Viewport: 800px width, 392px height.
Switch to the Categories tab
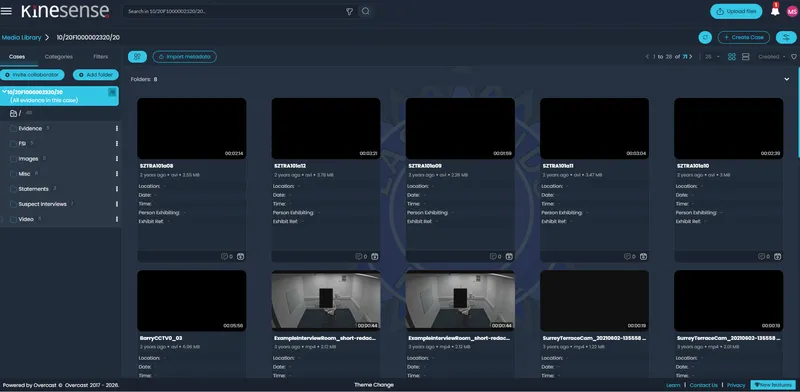[x=59, y=57]
